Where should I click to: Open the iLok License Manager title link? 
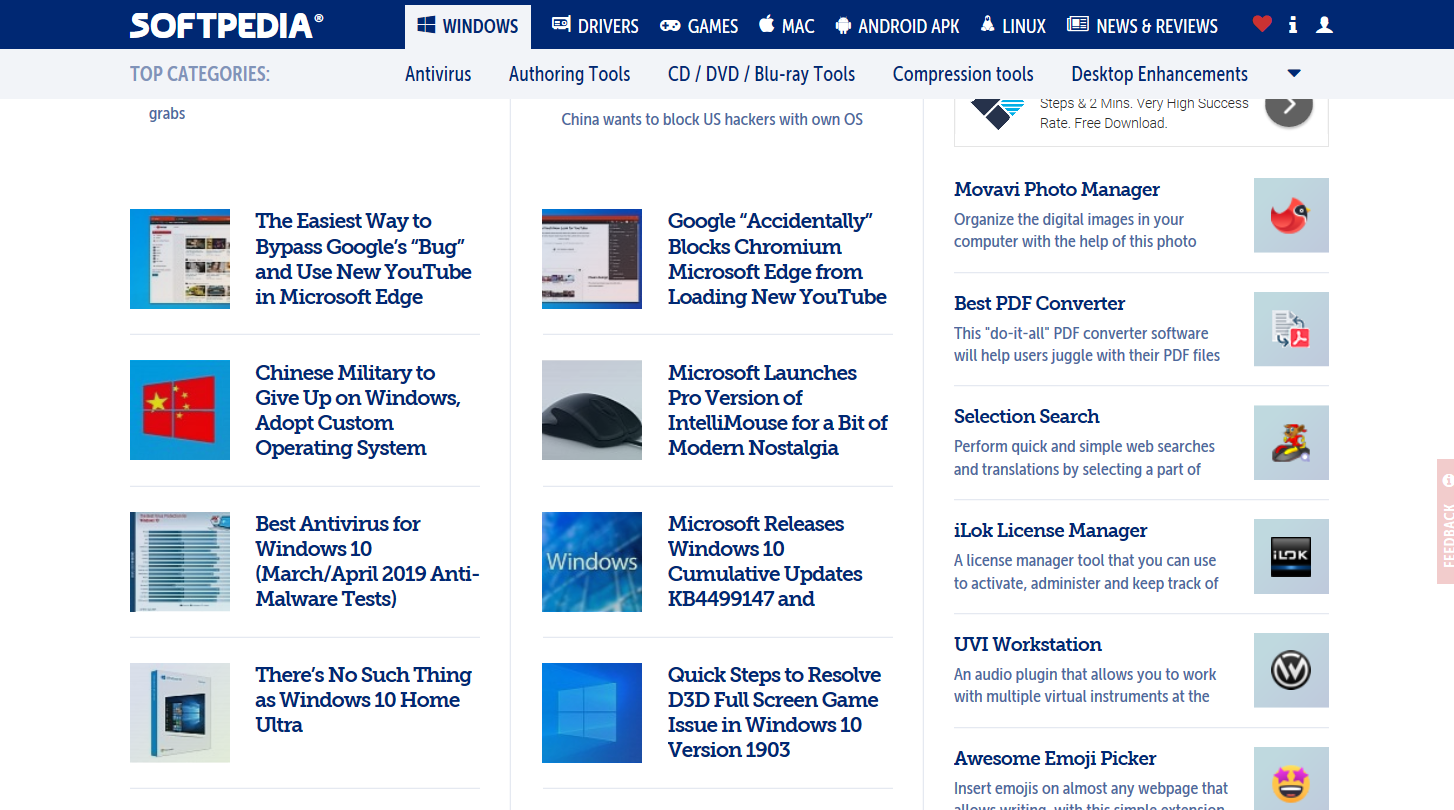click(1050, 530)
